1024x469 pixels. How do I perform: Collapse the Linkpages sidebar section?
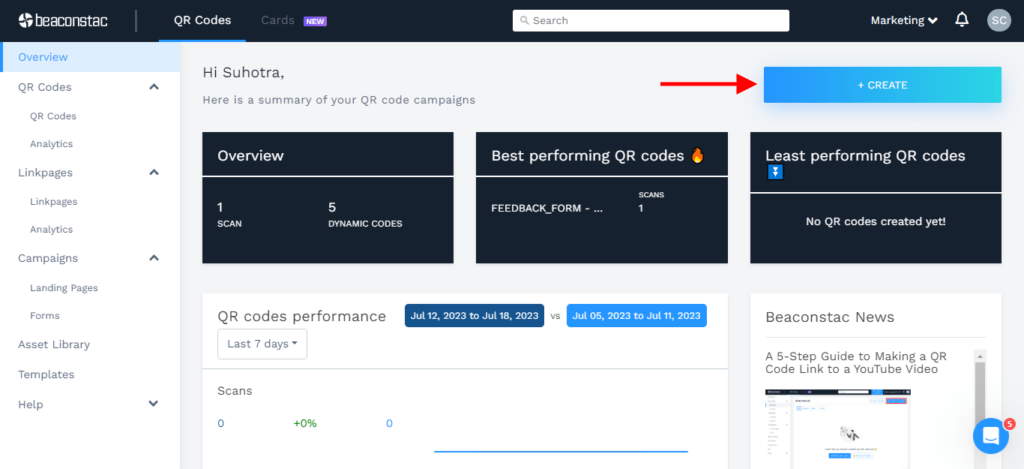coord(154,173)
